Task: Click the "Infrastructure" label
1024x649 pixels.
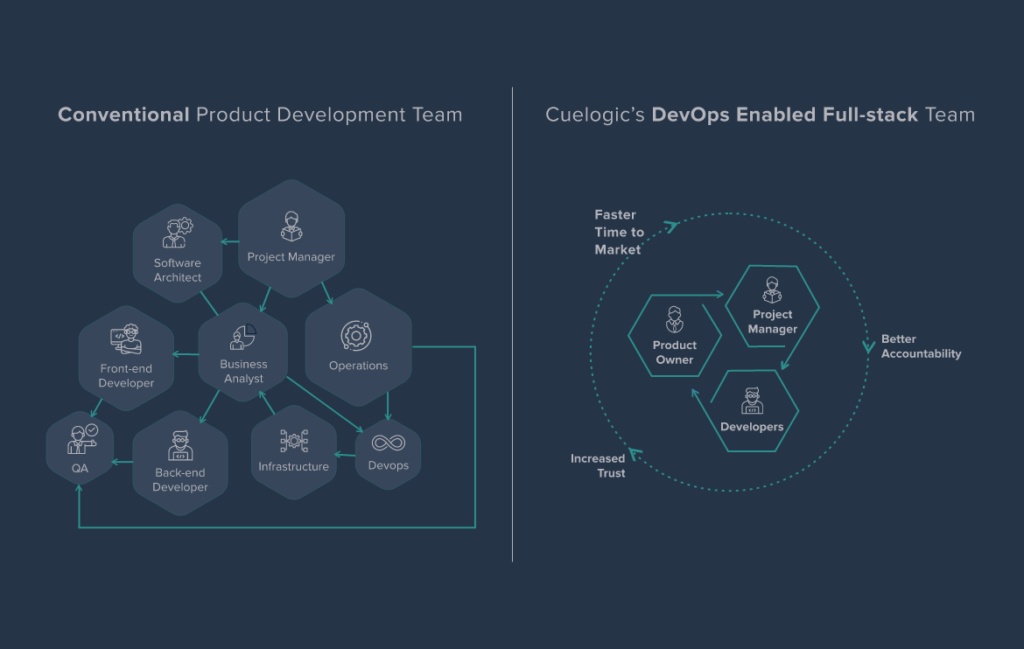Action: coord(293,467)
